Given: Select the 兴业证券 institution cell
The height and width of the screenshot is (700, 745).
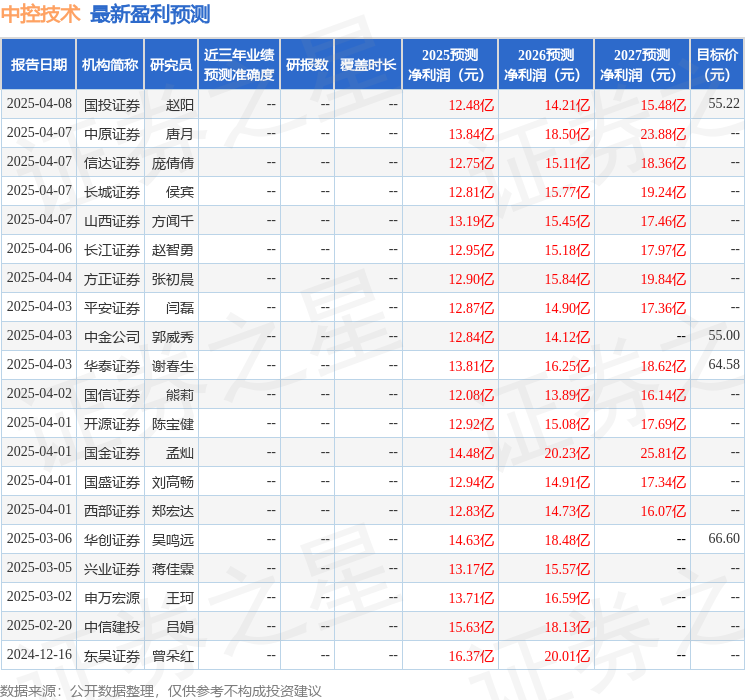Looking at the screenshot, I should pos(112,569).
